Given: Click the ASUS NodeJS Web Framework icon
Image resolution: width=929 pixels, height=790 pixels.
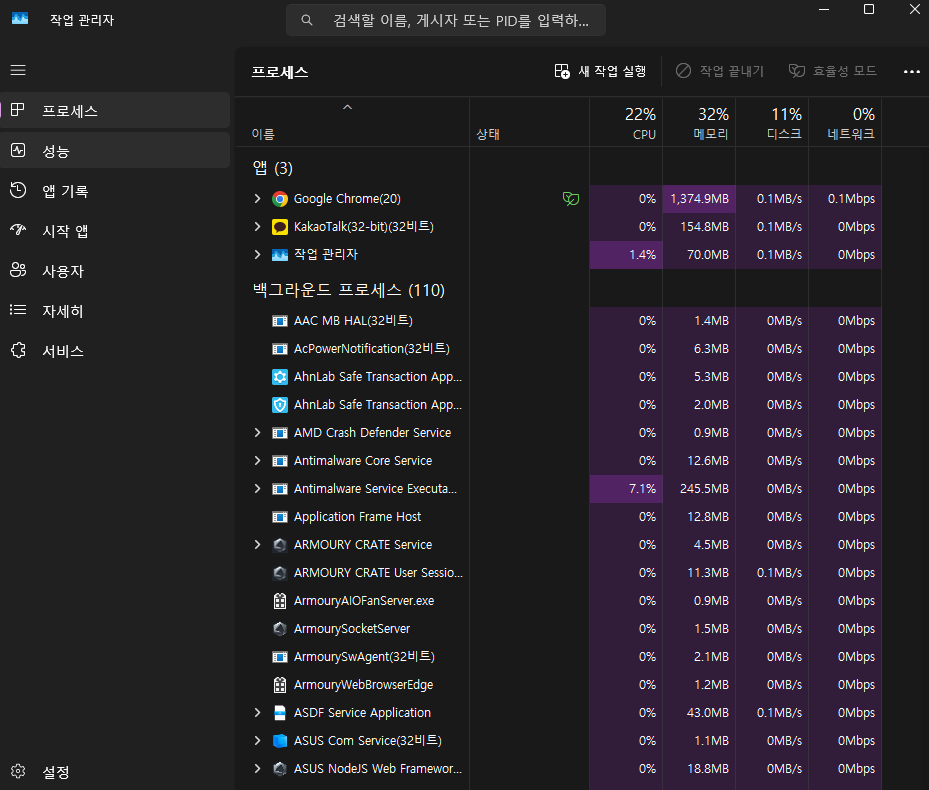Looking at the screenshot, I should pyautogui.click(x=280, y=769).
